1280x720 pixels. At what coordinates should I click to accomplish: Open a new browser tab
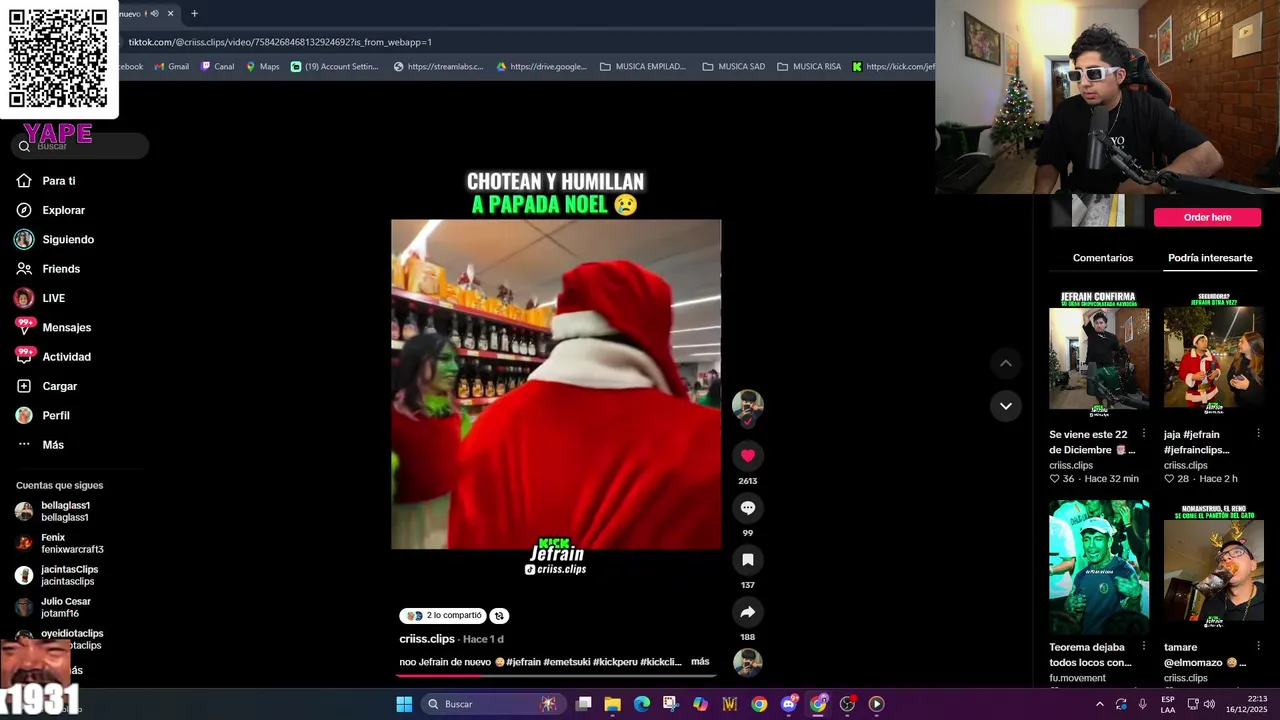tap(194, 13)
